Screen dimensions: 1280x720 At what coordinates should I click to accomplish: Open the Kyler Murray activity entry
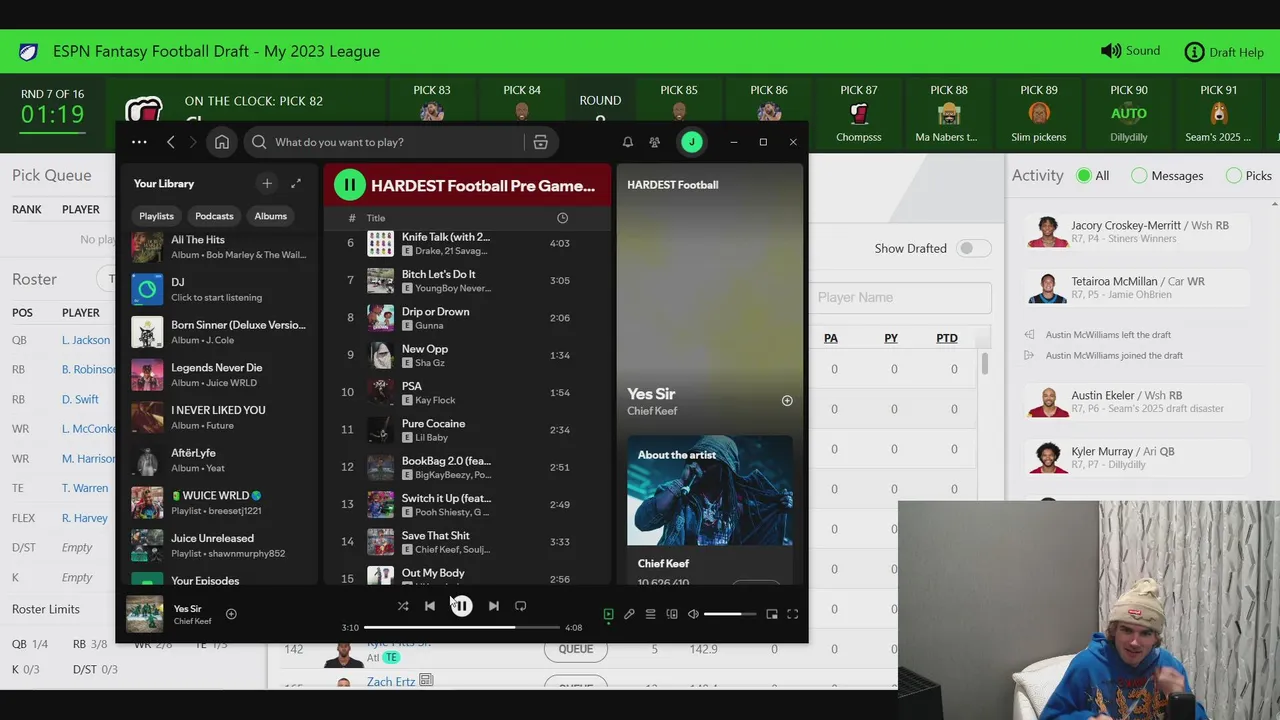pos(1138,458)
